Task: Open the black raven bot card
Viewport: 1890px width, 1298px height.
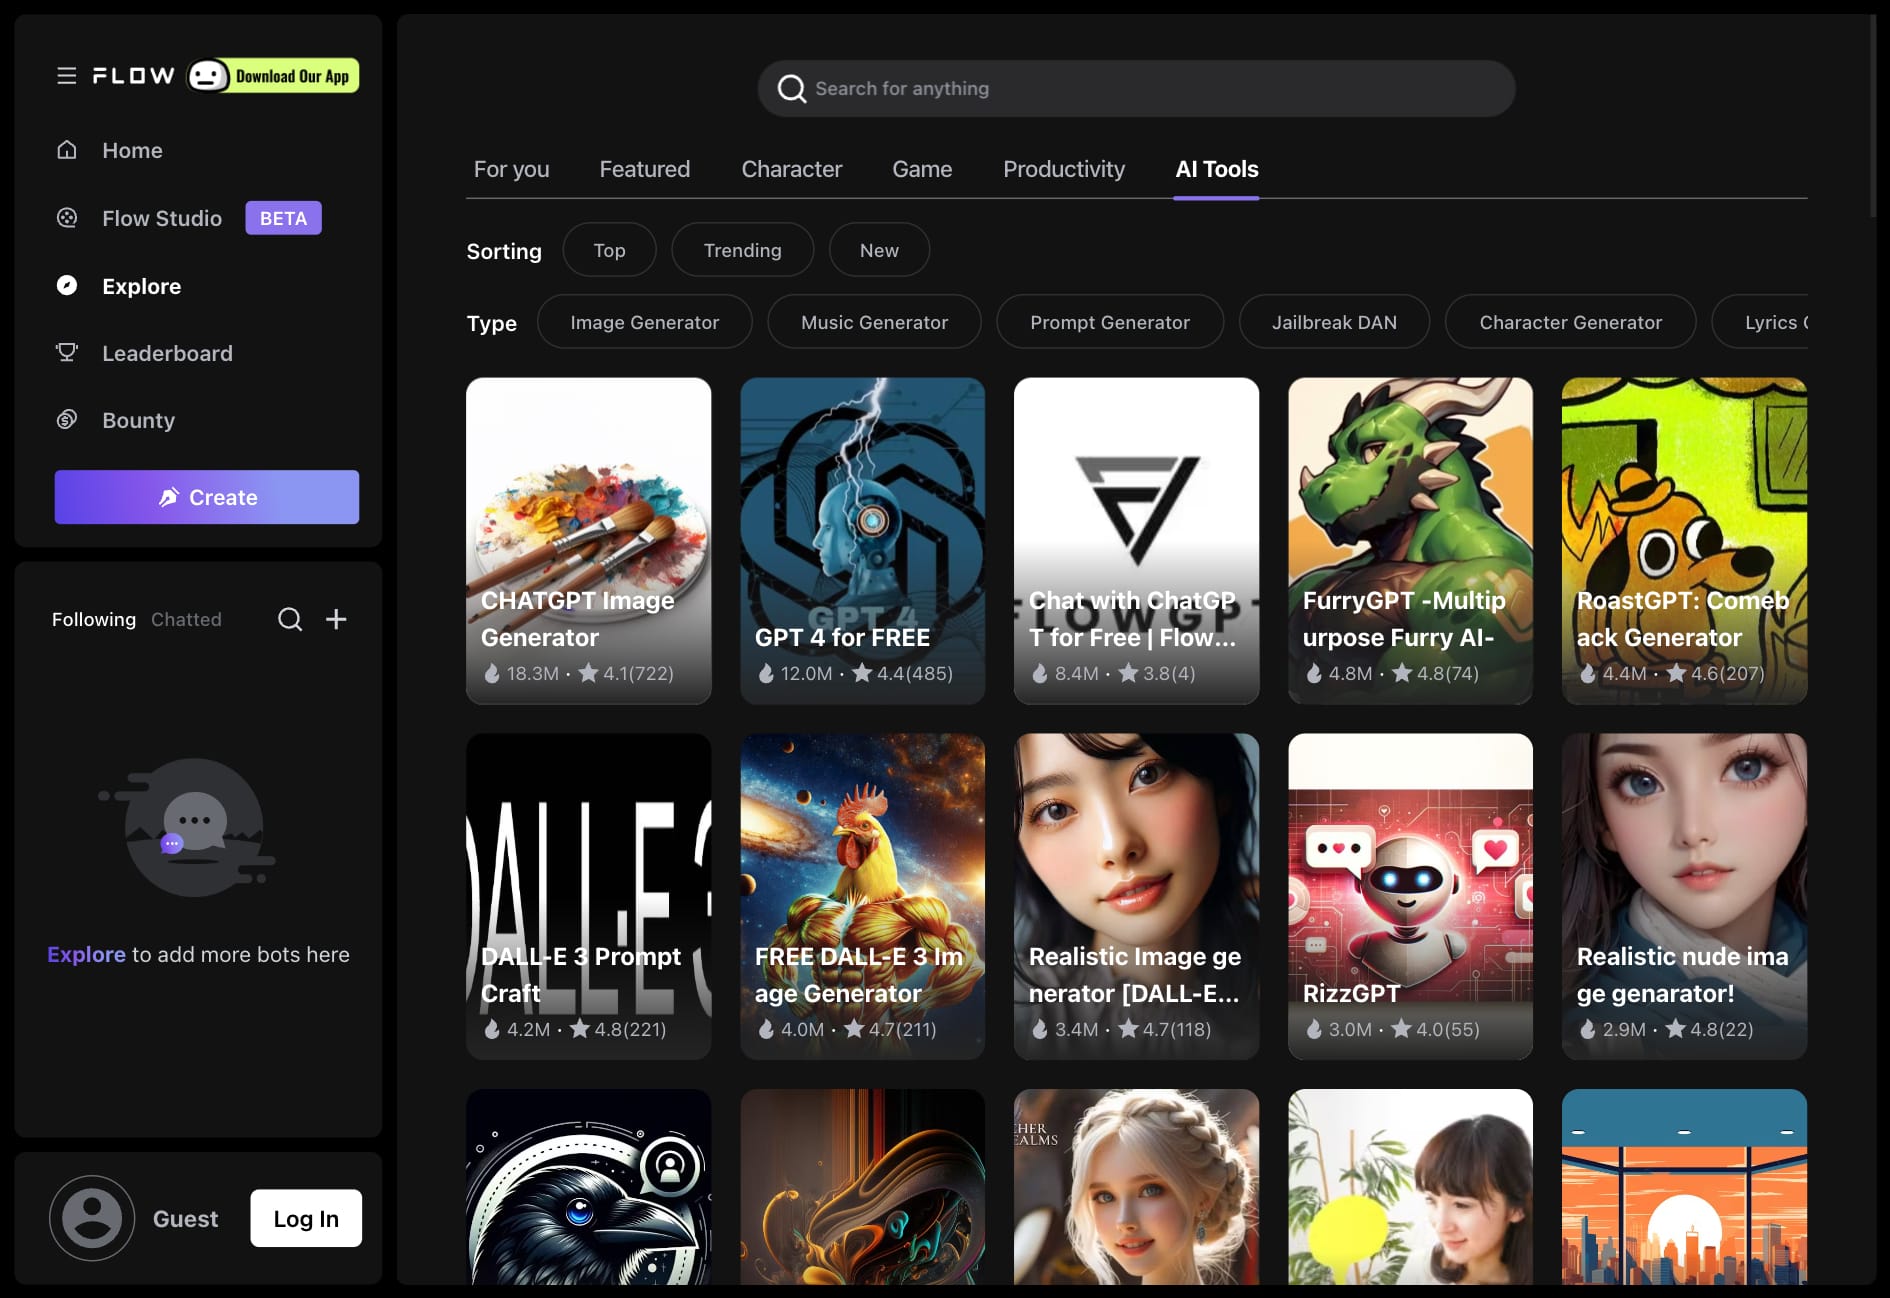Action: coord(589,1187)
